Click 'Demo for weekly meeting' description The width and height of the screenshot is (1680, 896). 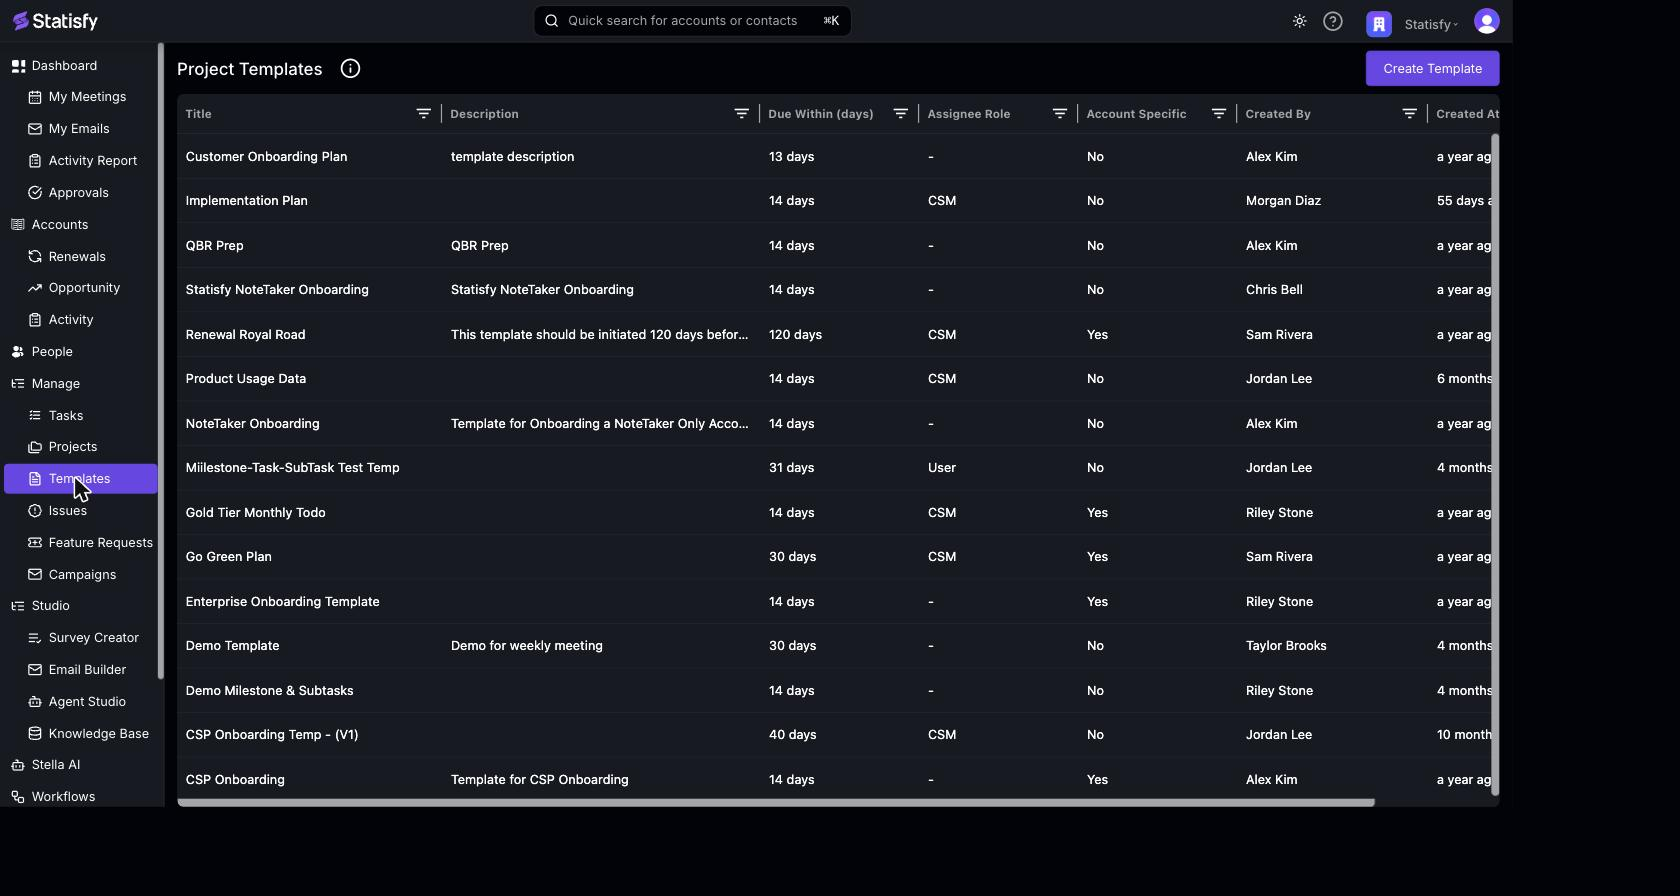tap(526, 646)
